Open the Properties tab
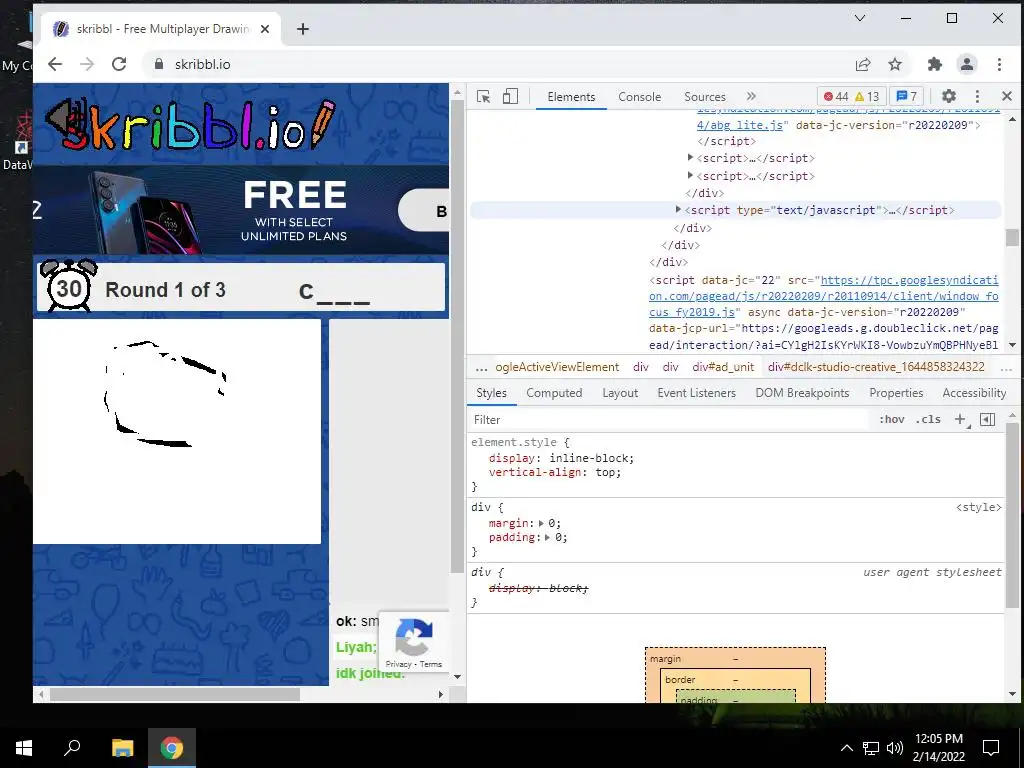The height and width of the screenshot is (768, 1024). [896, 392]
